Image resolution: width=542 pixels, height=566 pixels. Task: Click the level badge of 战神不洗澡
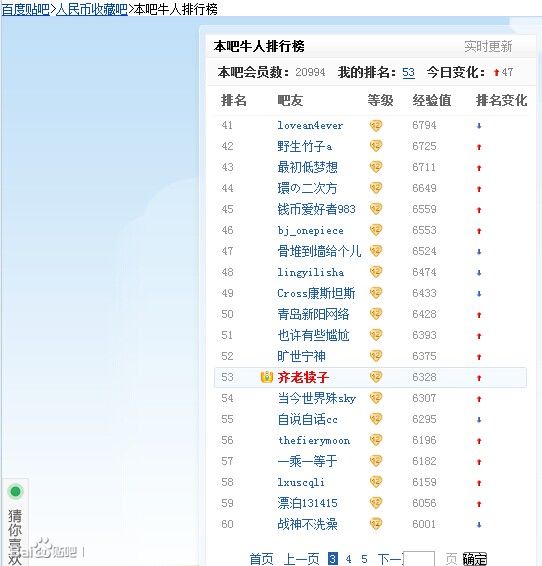click(x=376, y=524)
